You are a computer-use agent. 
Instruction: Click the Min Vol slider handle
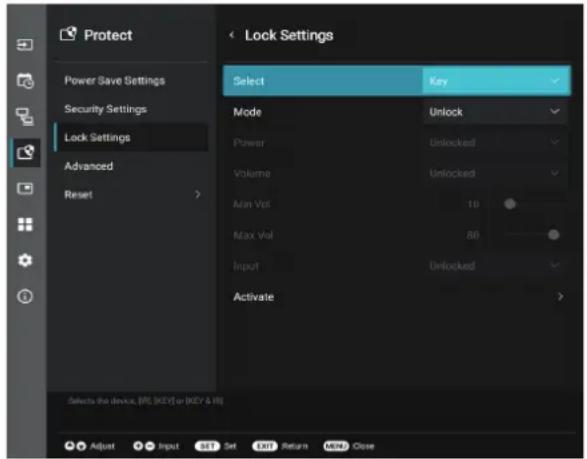(x=510, y=204)
